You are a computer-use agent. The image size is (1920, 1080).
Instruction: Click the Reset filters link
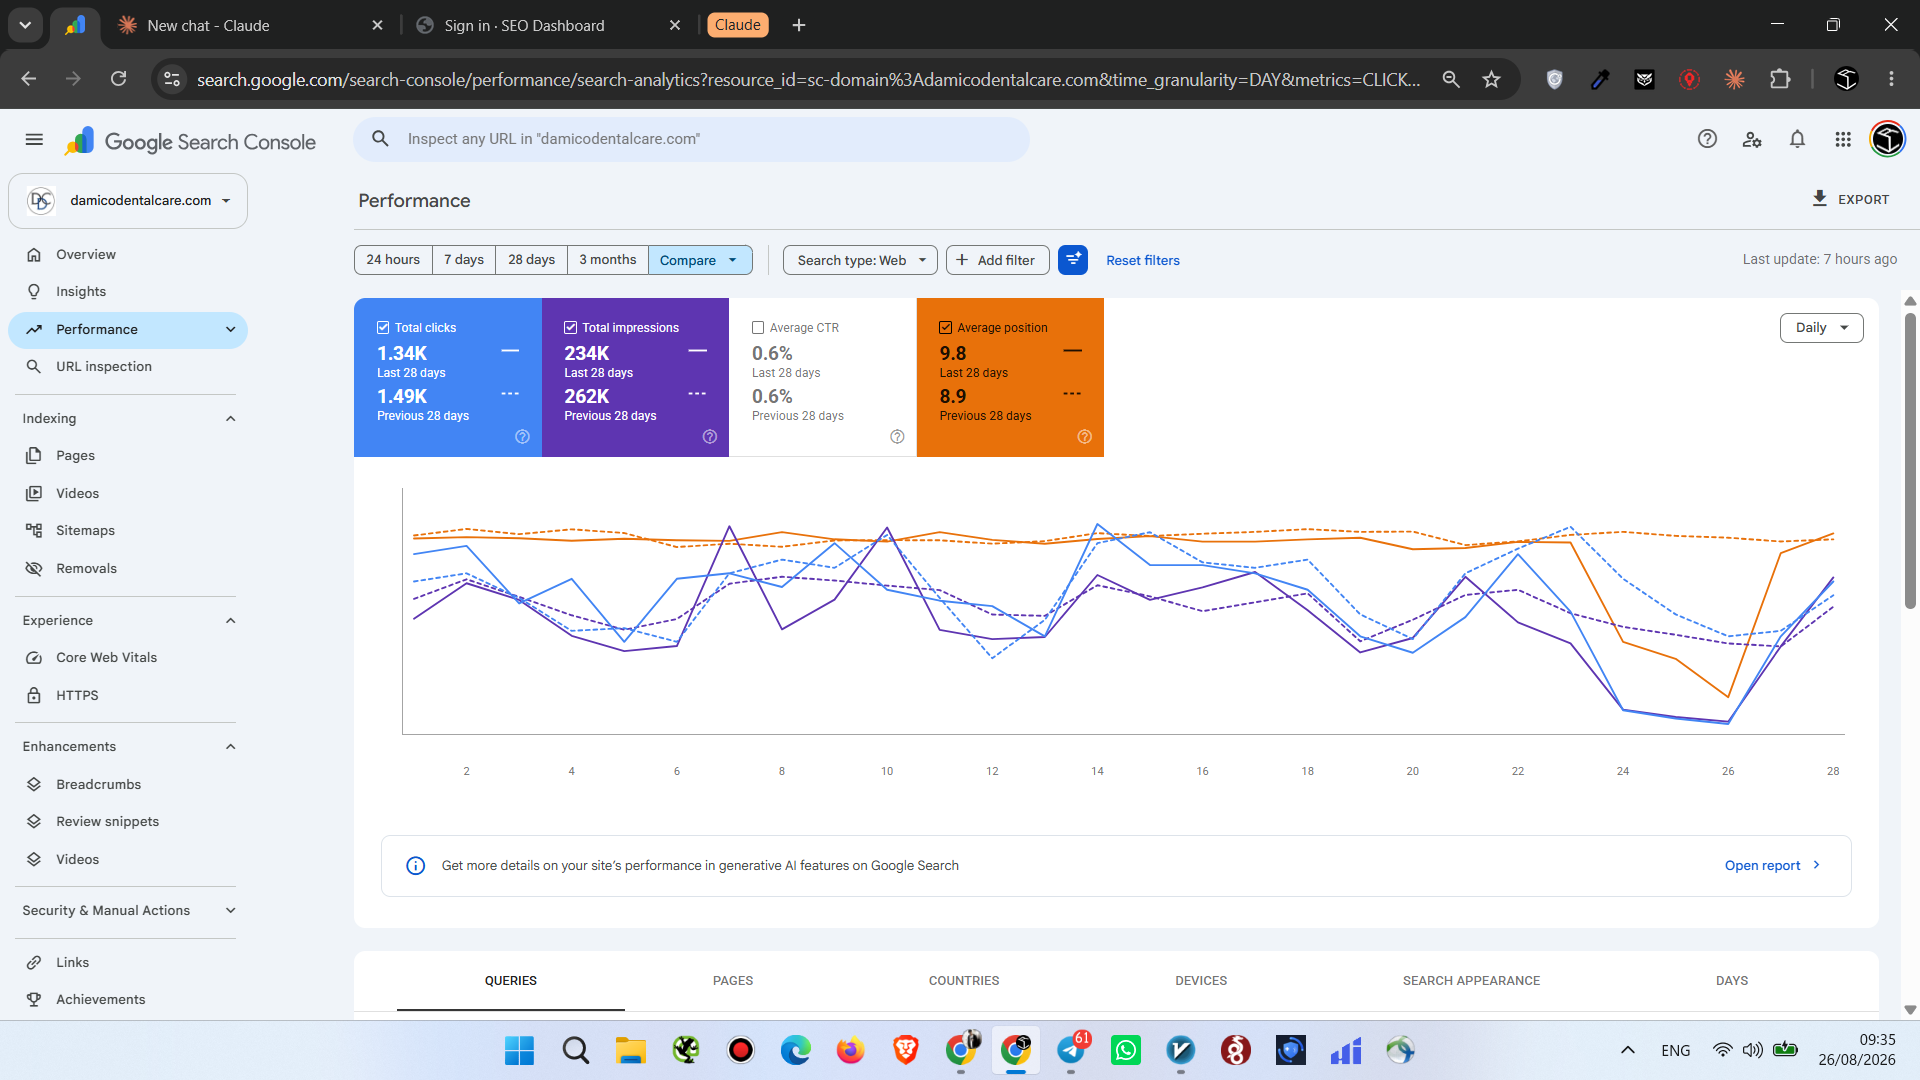[1143, 261]
